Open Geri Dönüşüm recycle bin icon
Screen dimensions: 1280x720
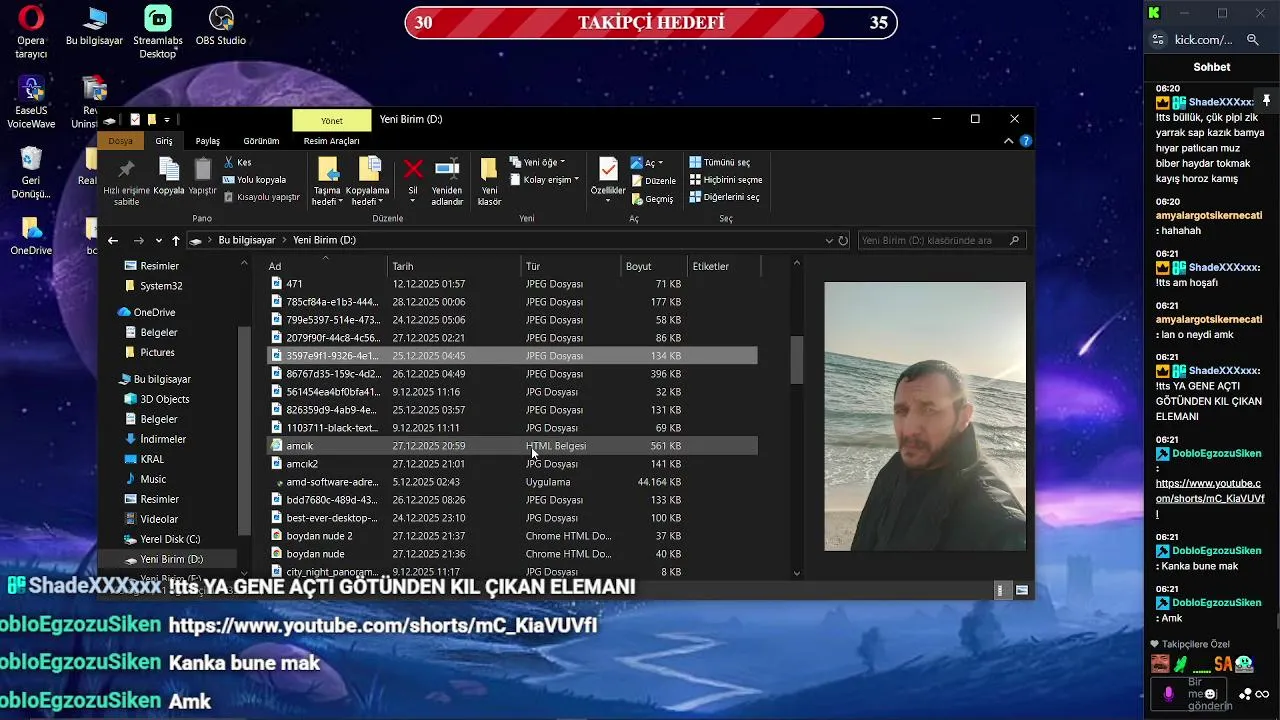[x=31, y=173]
